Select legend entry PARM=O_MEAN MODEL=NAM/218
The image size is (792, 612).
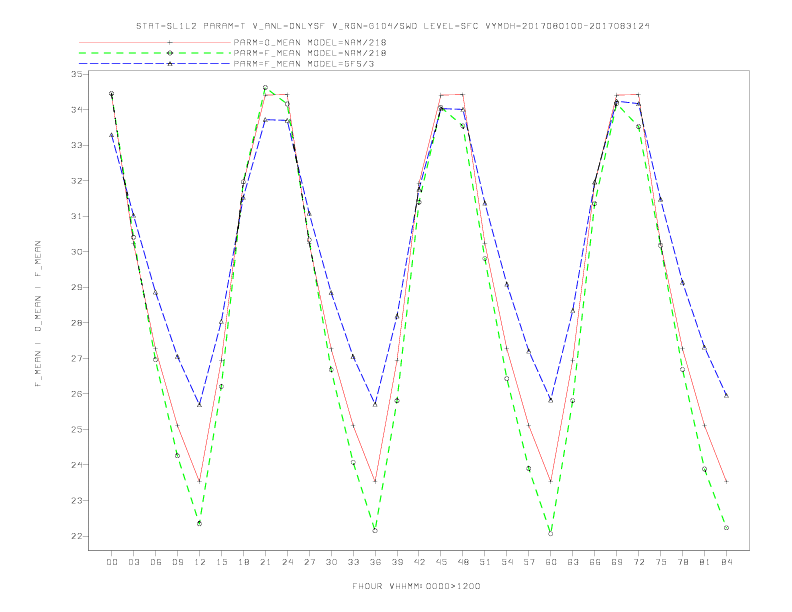[310, 42]
